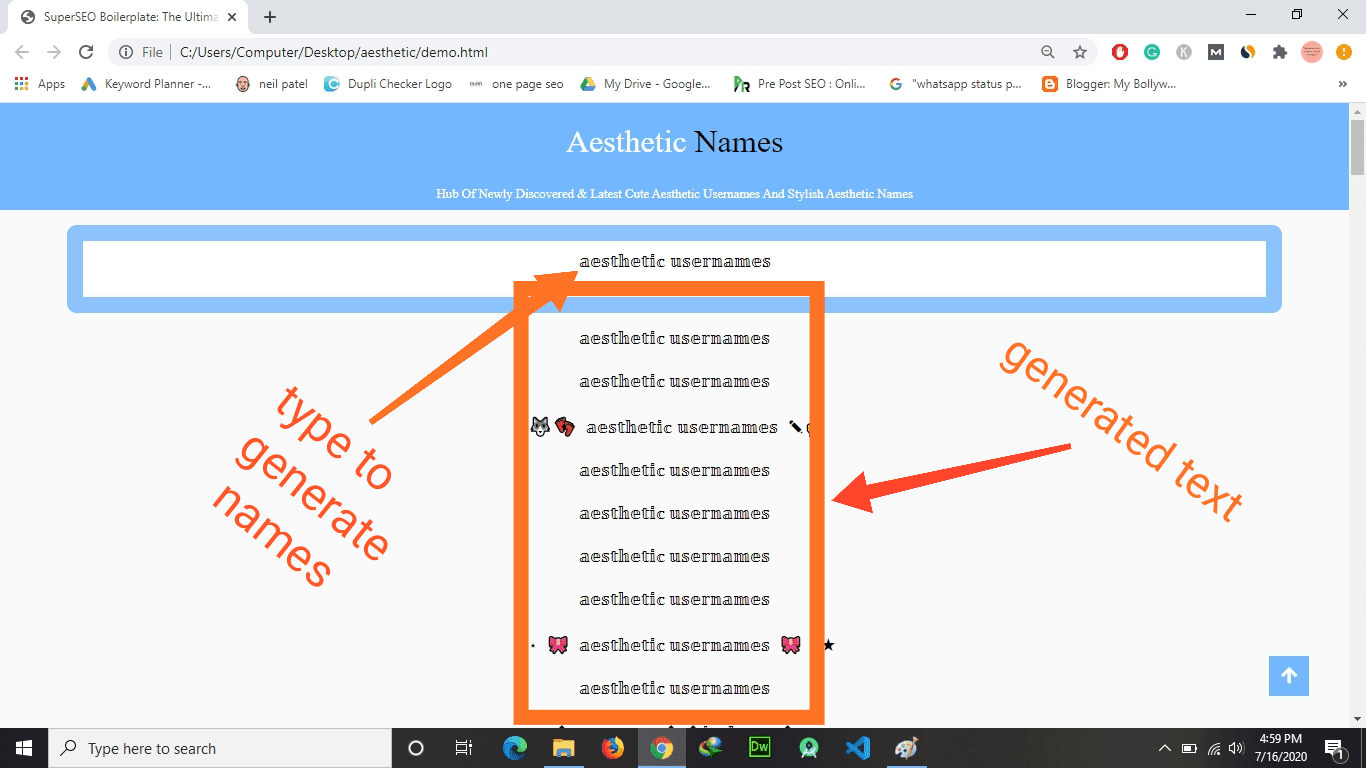Open the Keyword Planner bookmark
This screenshot has height=768, width=1366.
(147, 84)
